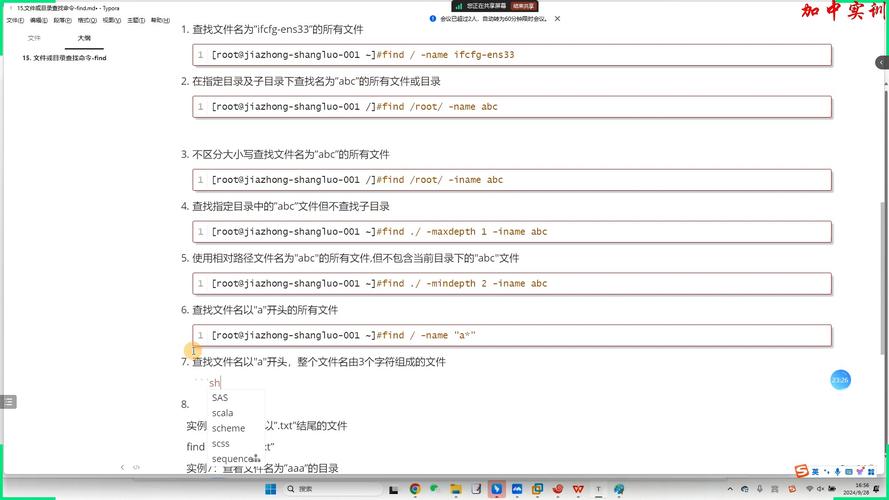The height and width of the screenshot is (500, 889).
Task: Click code block with '-mindepth 2 -iname abc'
Action: click(512, 283)
